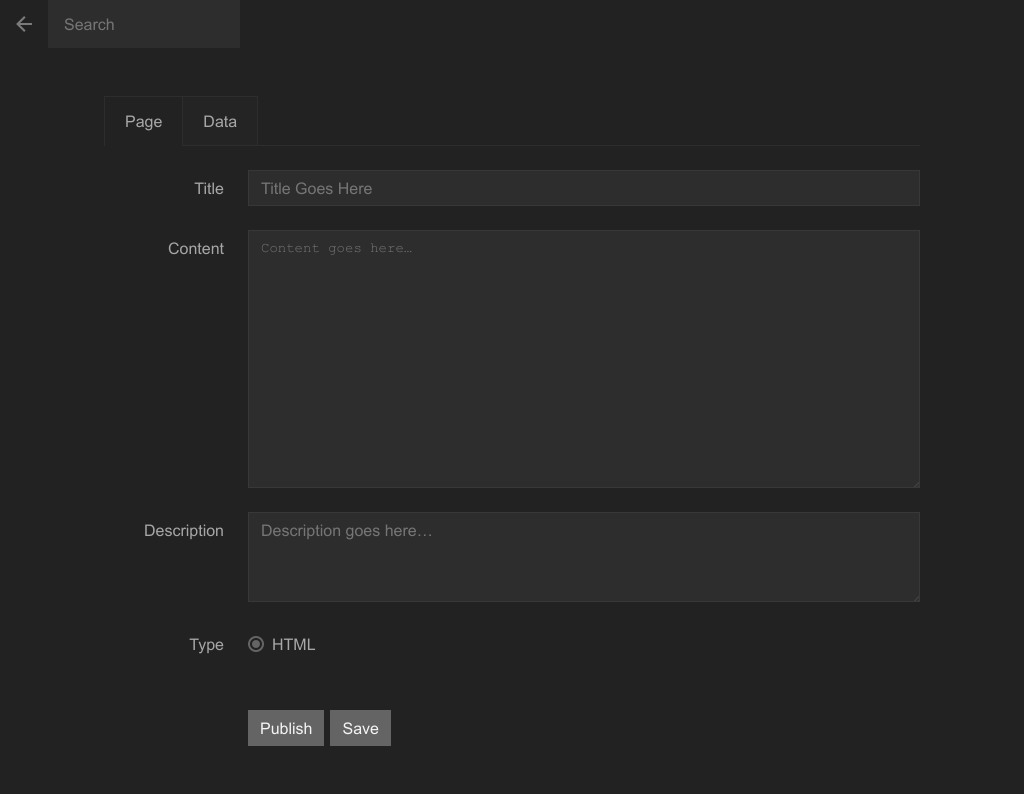Click the 'Content goes here…' placeholder text
The height and width of the screenshot is (794, 1024).
coord(336,248)
